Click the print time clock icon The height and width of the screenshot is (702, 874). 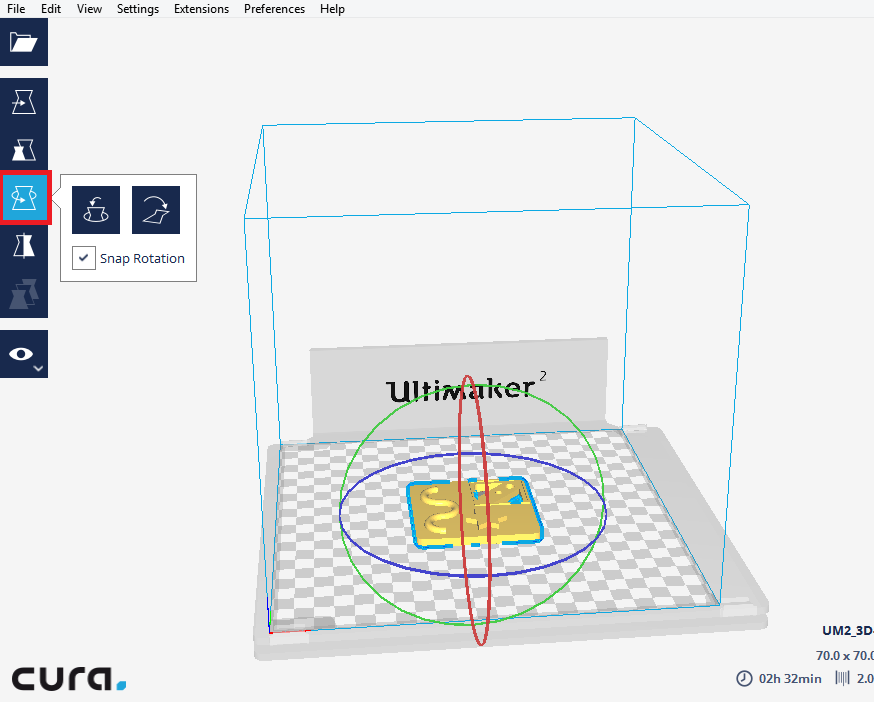(744, 679)
